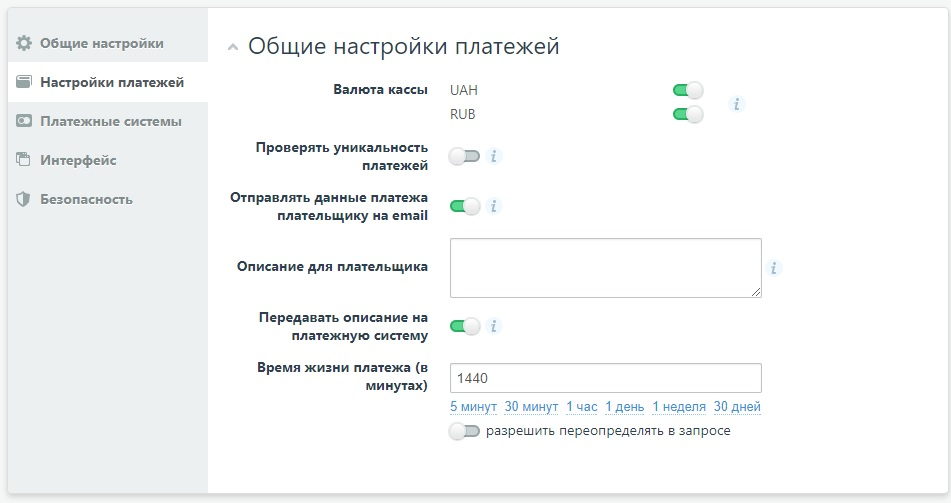The image size is (951, 503).
Task: Click the Платежные системы sidebar icon
Action: coord(24,121)
